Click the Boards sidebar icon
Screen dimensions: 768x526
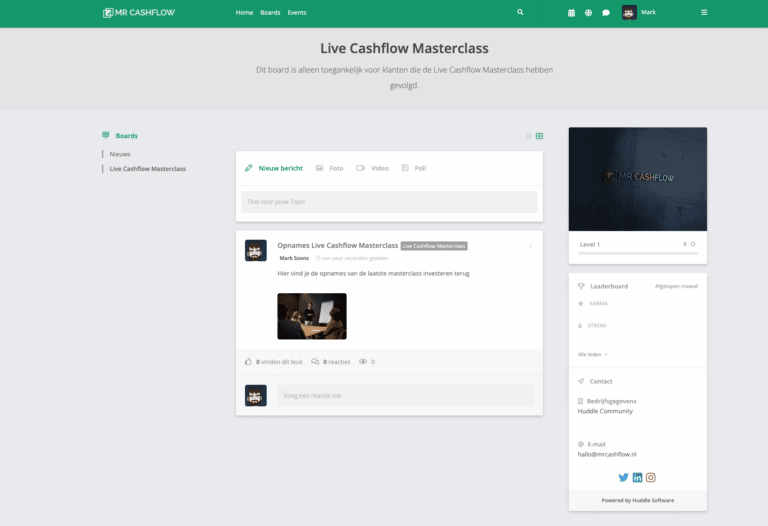point(105,135)
